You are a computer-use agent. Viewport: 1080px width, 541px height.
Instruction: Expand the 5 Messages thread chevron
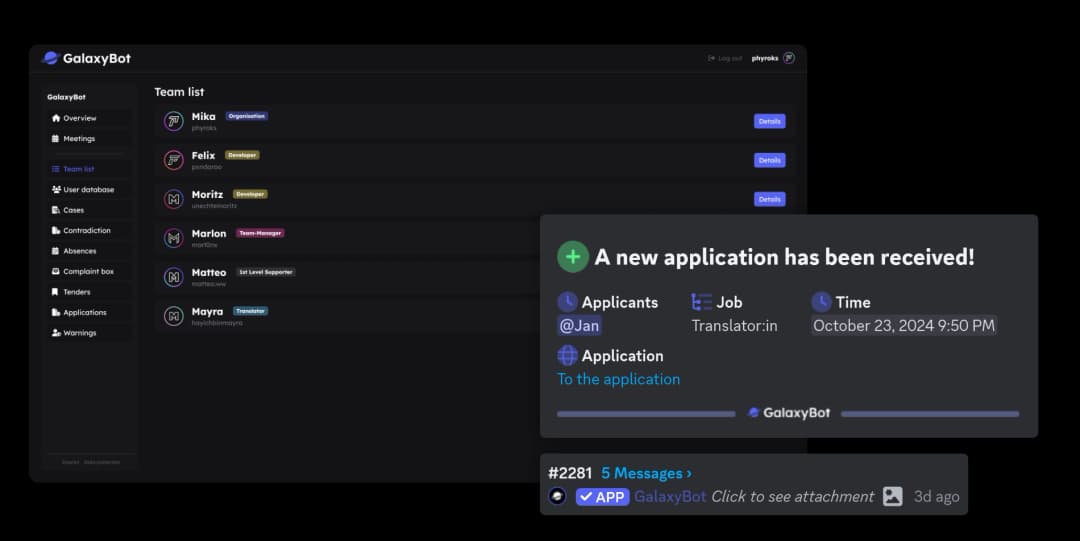pyautogui.click(x=689, y=473)
